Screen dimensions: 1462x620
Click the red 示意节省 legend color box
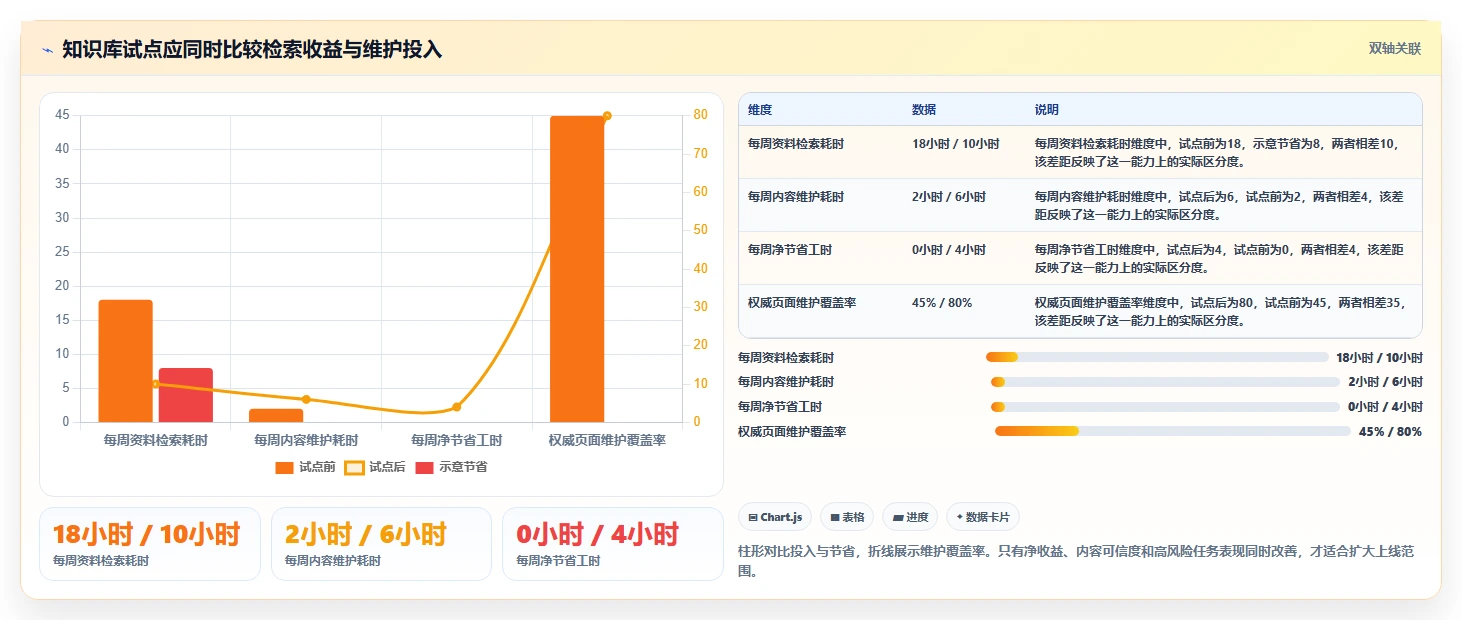click(425, 467)
